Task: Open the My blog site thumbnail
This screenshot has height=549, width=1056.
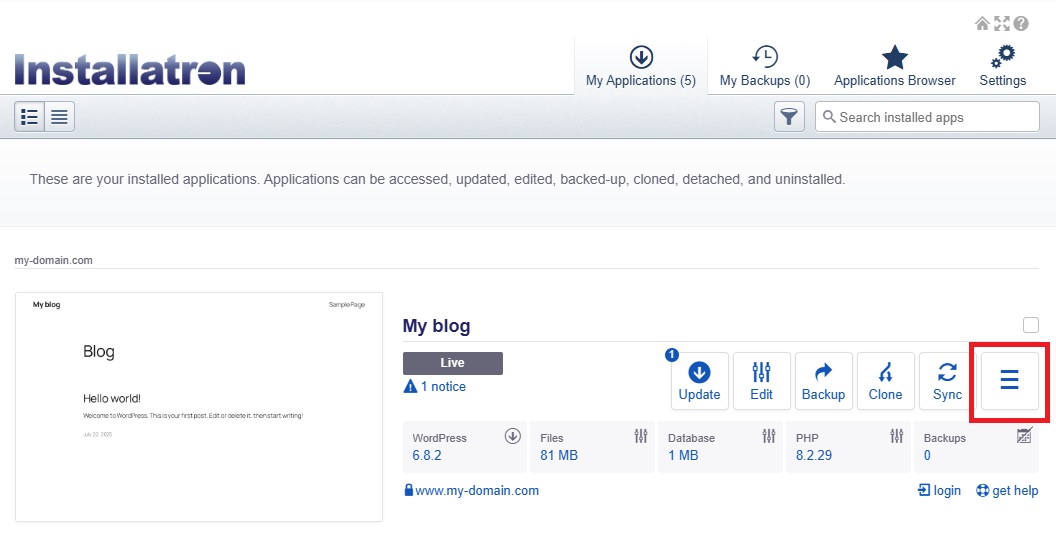Action: [199, 407]
